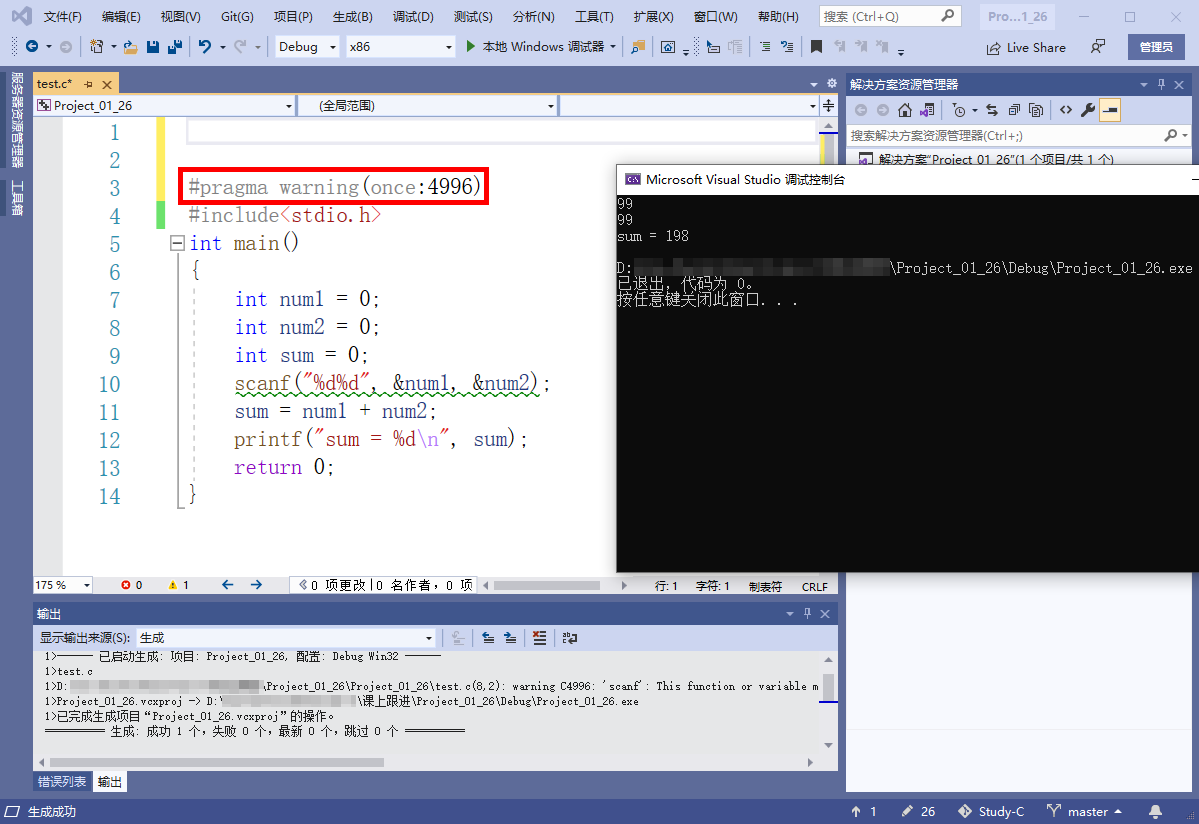Click the Live Share button
Viewport: 1199px width, 824px height.
click(1026, 47)
